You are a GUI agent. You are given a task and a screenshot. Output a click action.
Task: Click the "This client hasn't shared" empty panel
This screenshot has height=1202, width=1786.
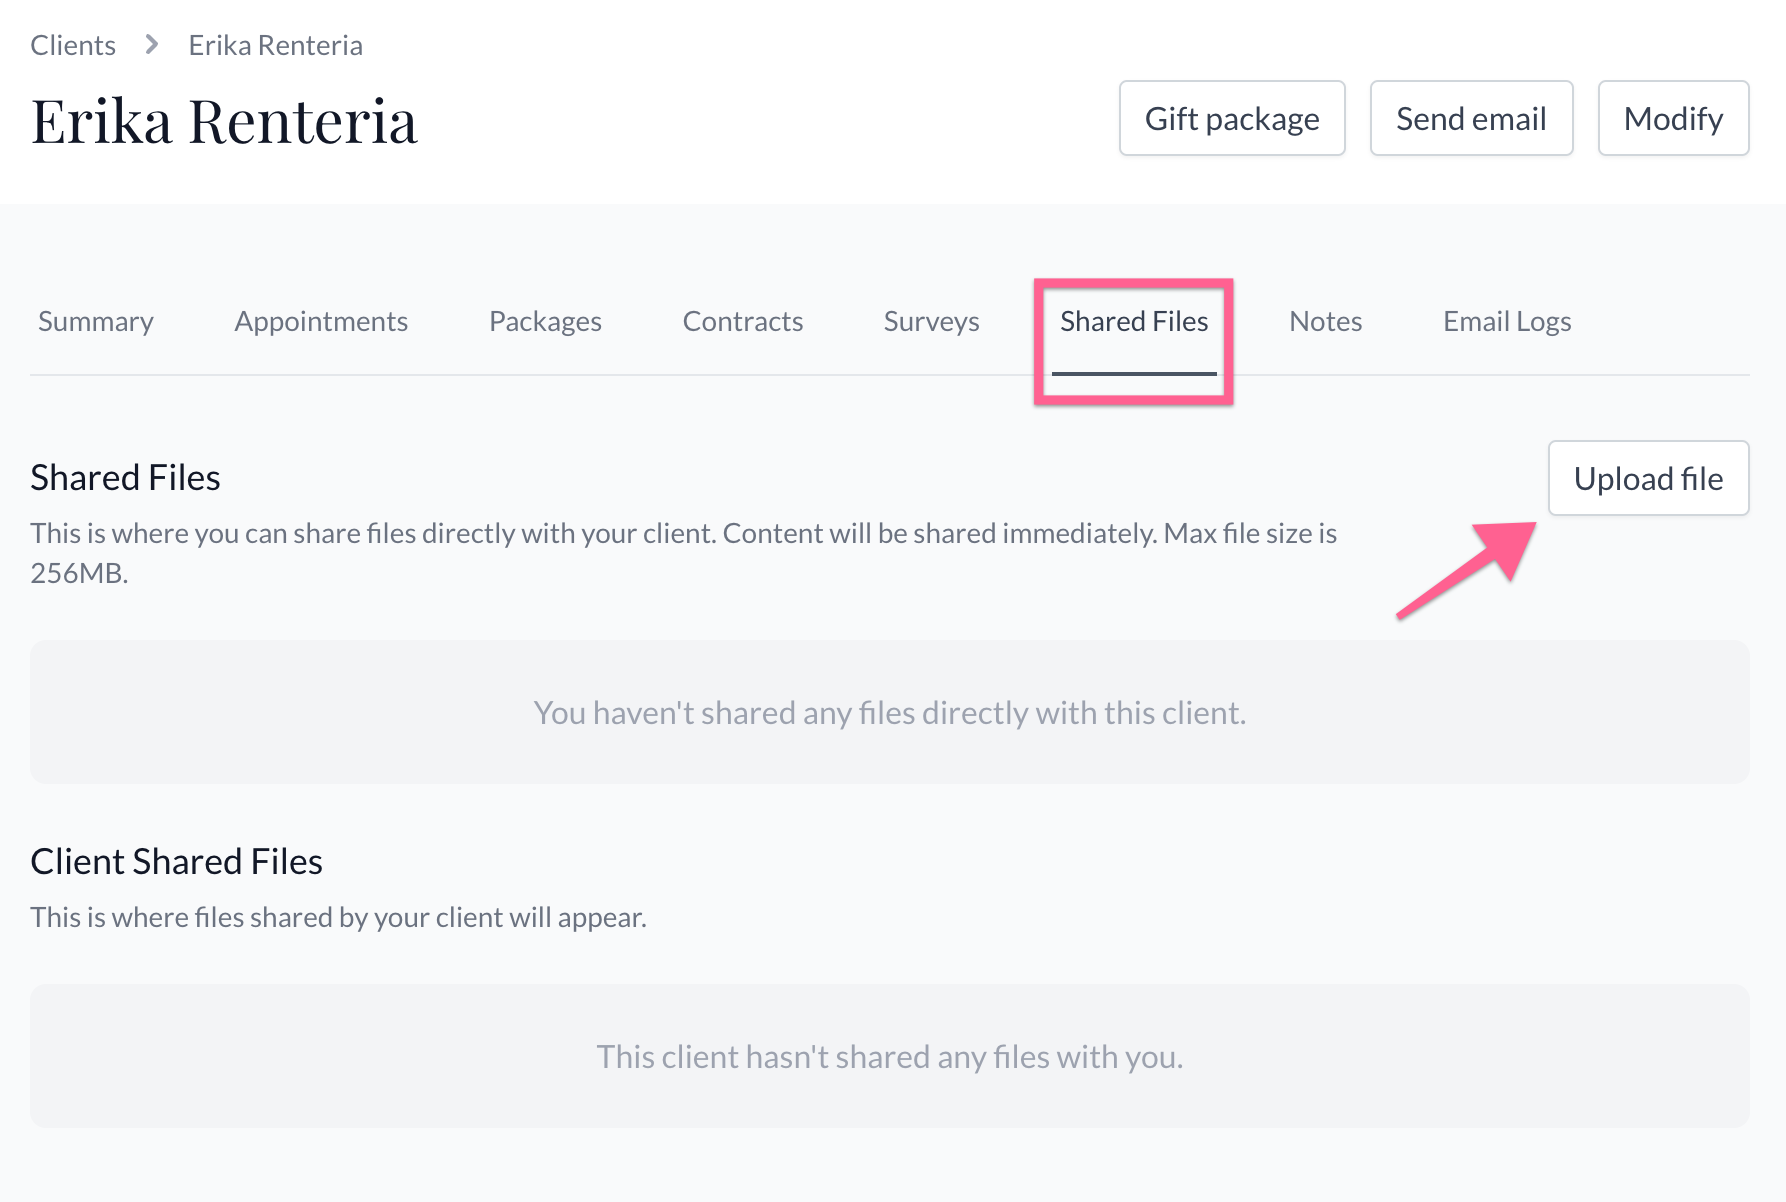pyautogui.click(x=889, y=1056)
